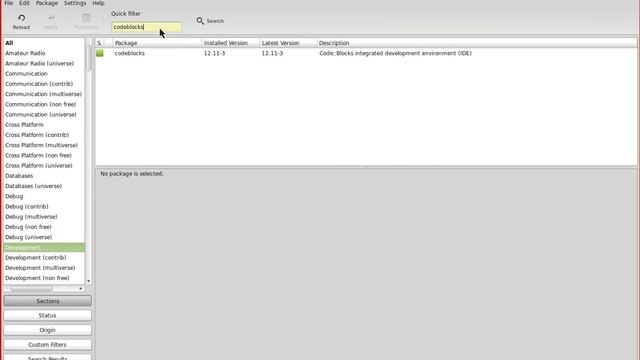The height and width of the screenshot is (360, 640).
Task: Click sections list horizontal scrollbar thumb
Action: pos(32,289)
